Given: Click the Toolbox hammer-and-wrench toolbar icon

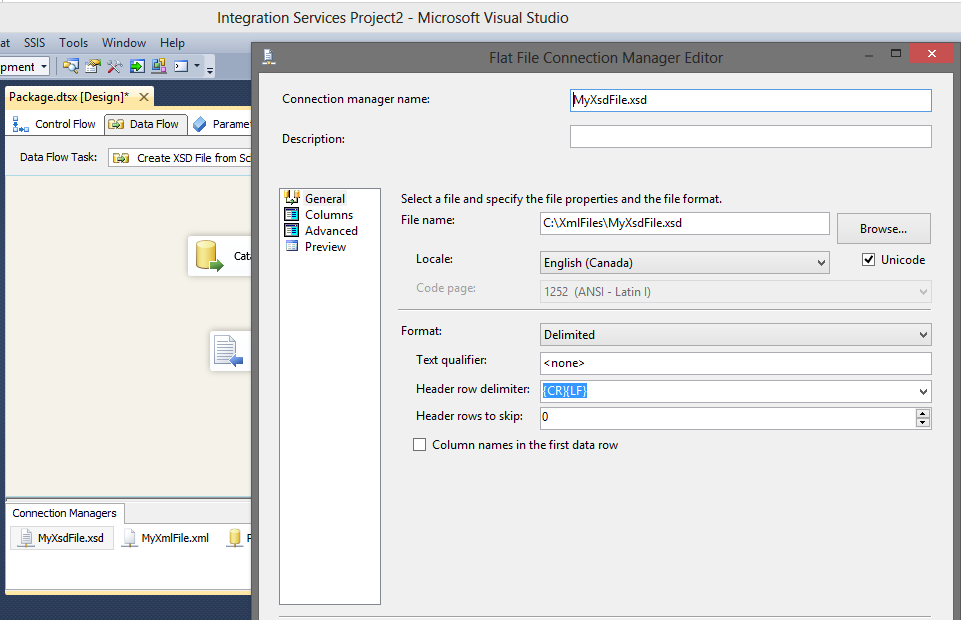Looking at the screenshot, I should (x=115, y=66).
